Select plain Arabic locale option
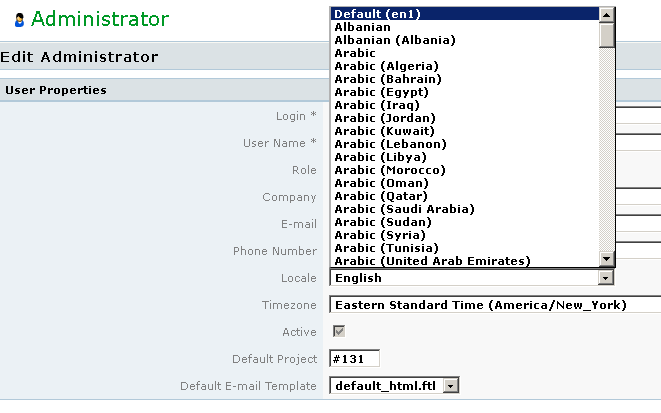This screenshot has width=661, height=413. (465, 53)
